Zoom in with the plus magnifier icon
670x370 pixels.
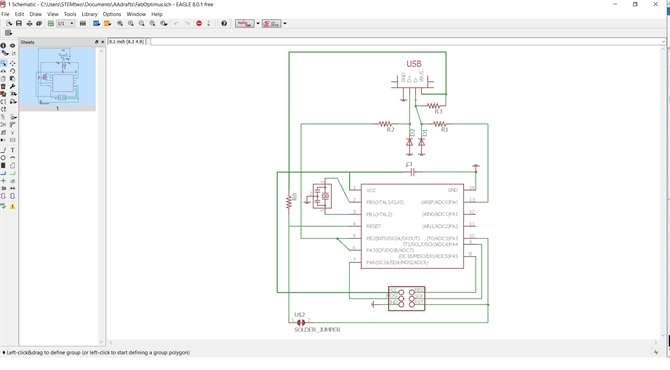point(131,23)
